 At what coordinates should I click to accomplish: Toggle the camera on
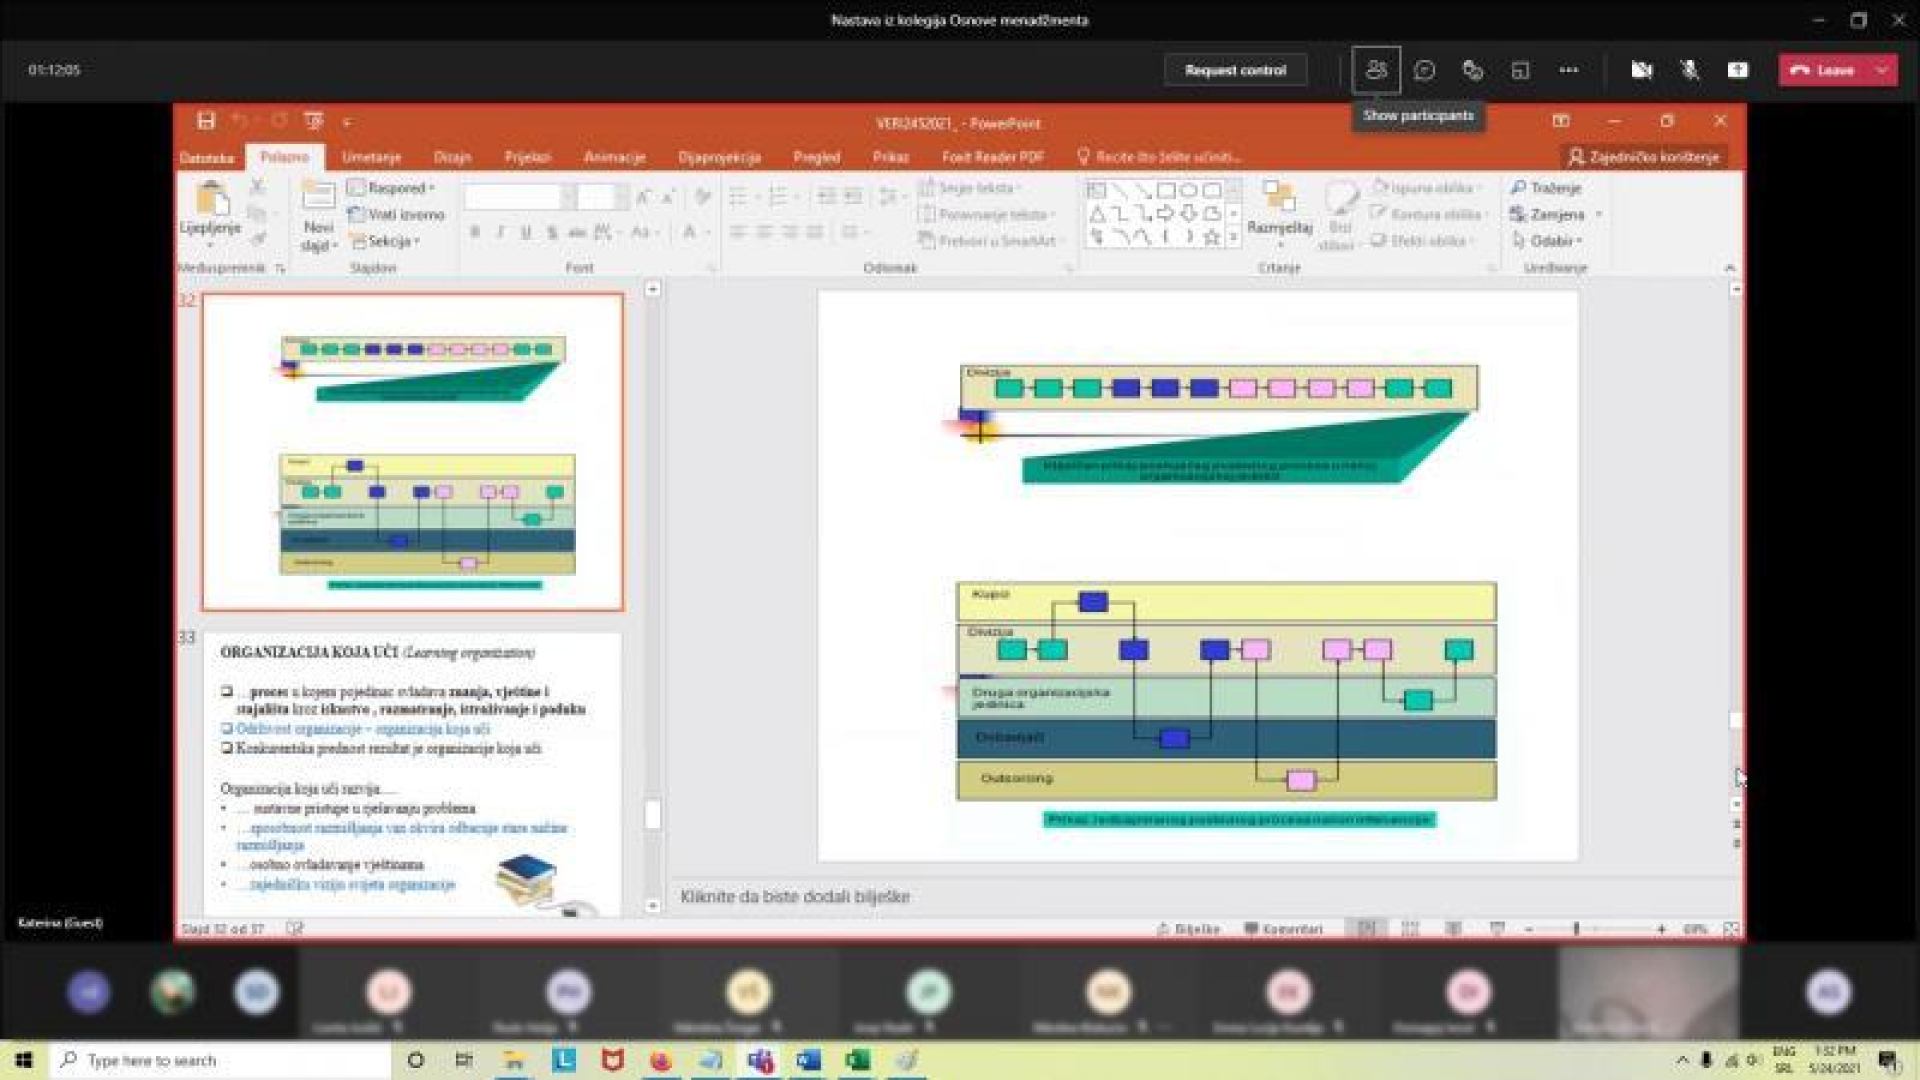click(x=1641, y=70)
